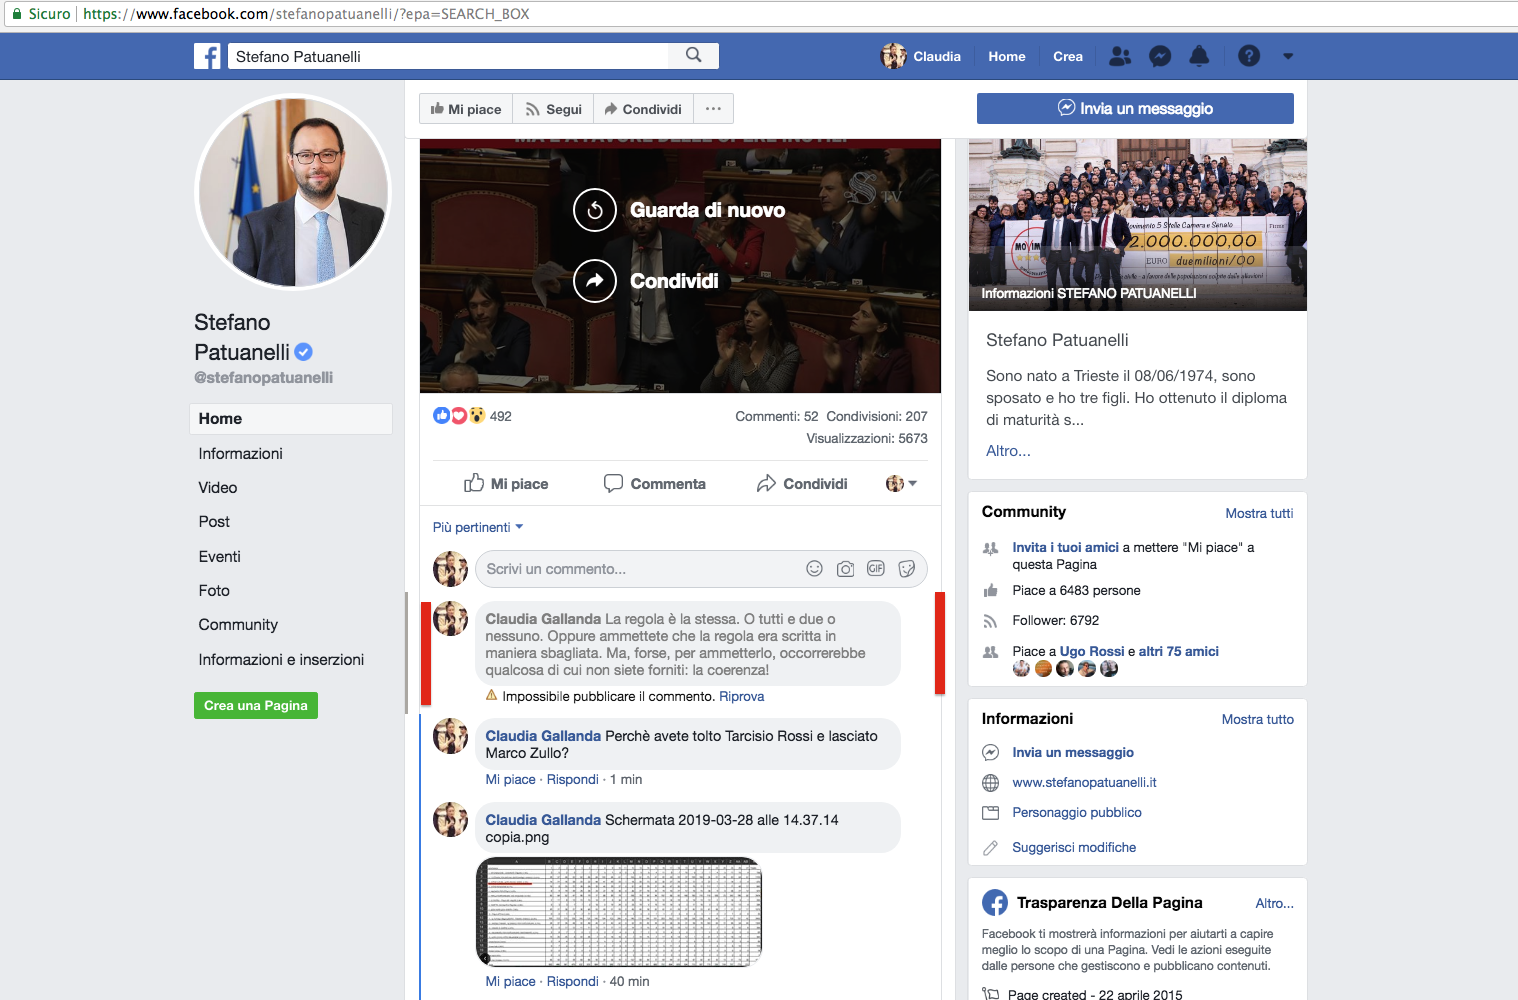Click Rispondi on the Tarcisio Rossi comment
Image resolution: width=1518 pixels, height=1000 pixels.
coord(573,780)
